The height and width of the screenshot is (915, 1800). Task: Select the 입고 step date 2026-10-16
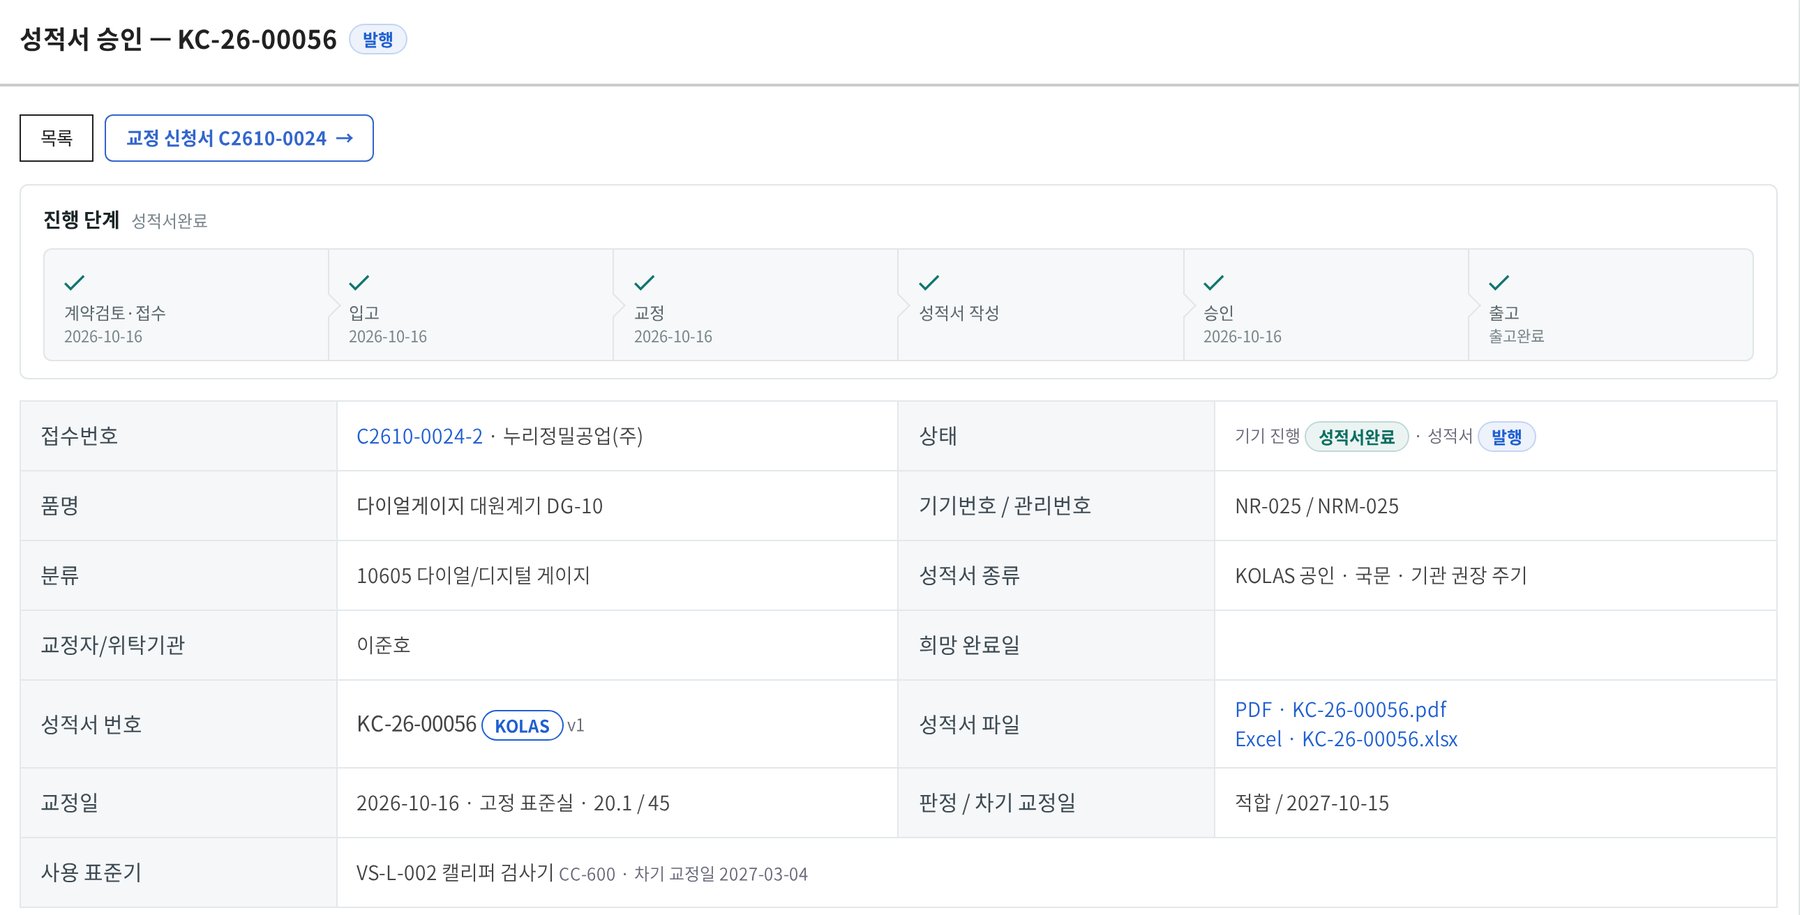[388, 337]
